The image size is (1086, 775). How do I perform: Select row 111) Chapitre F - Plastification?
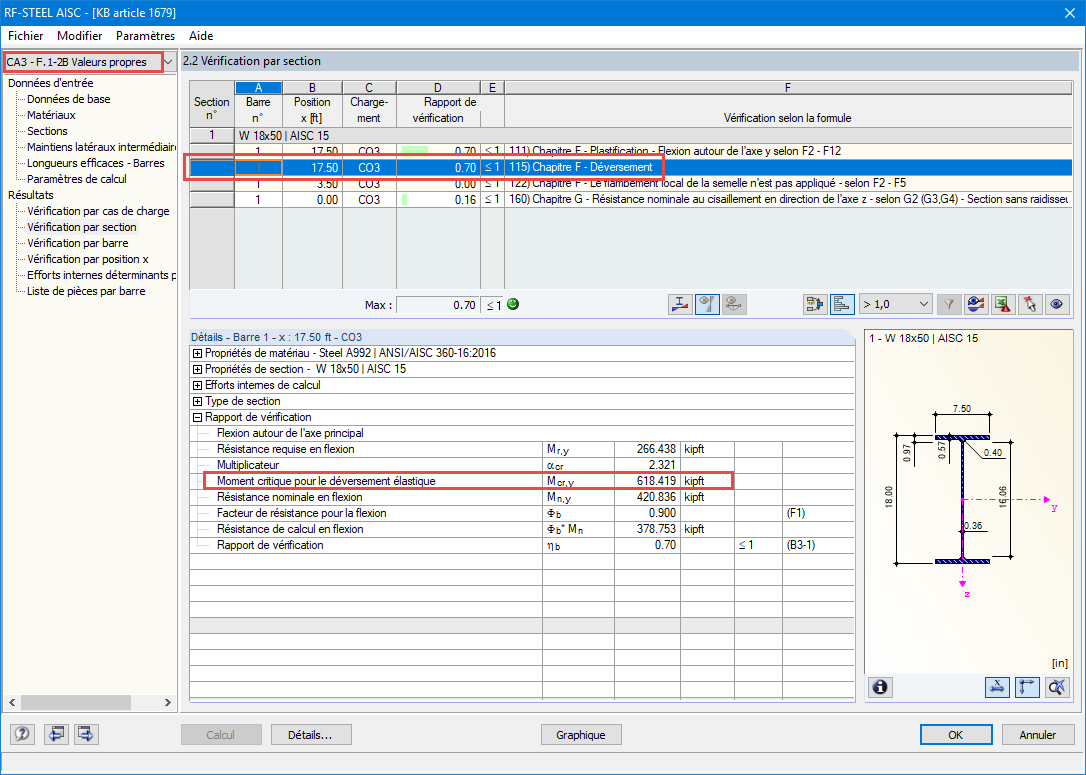click(631, 150)
